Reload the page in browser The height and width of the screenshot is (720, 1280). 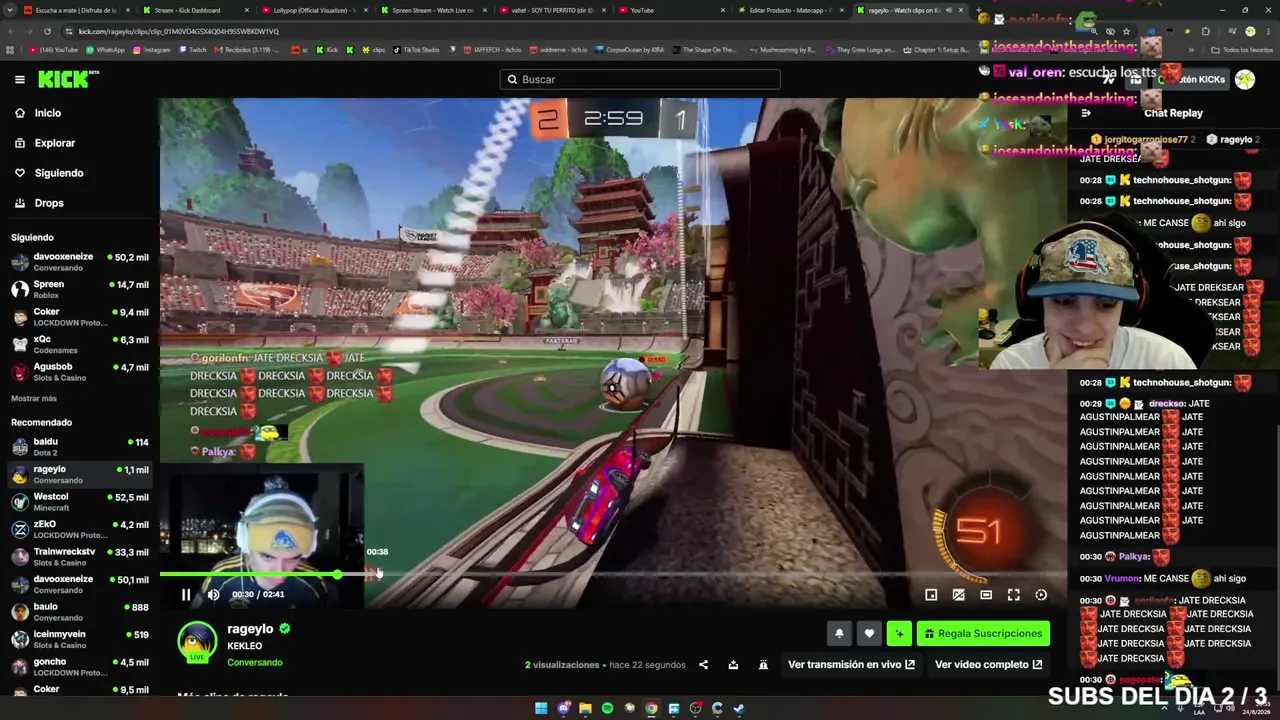point(47,31)
